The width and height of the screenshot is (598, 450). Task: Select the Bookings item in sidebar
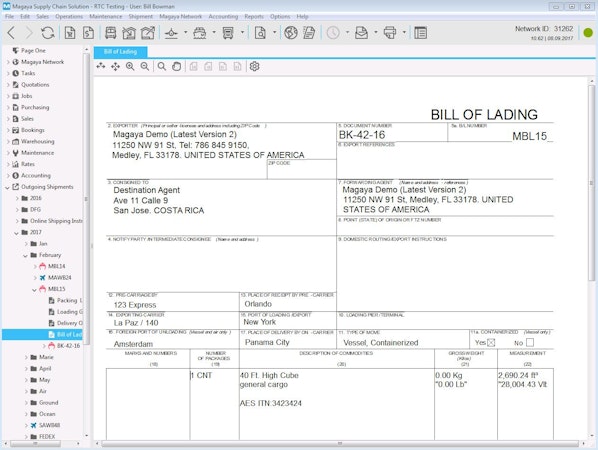[x=33, y=130]
